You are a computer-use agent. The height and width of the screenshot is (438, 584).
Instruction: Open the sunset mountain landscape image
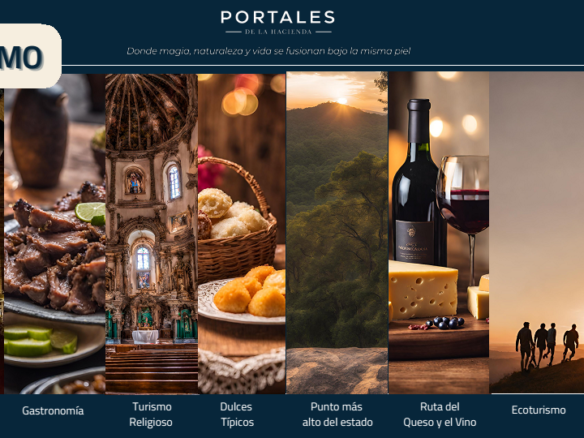[x=337, y=233]
